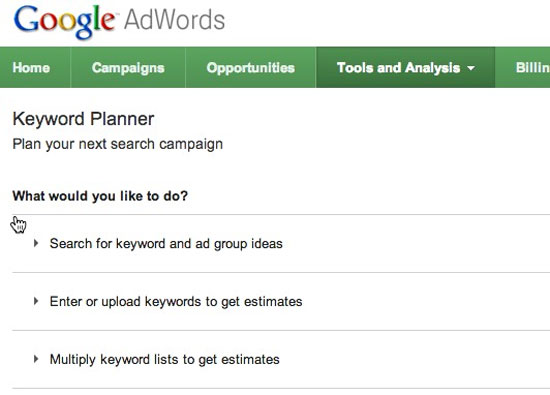Viewport: 550px width, 395px height.
Task: Open the Opportunities tab
Action: pos(250,67)
